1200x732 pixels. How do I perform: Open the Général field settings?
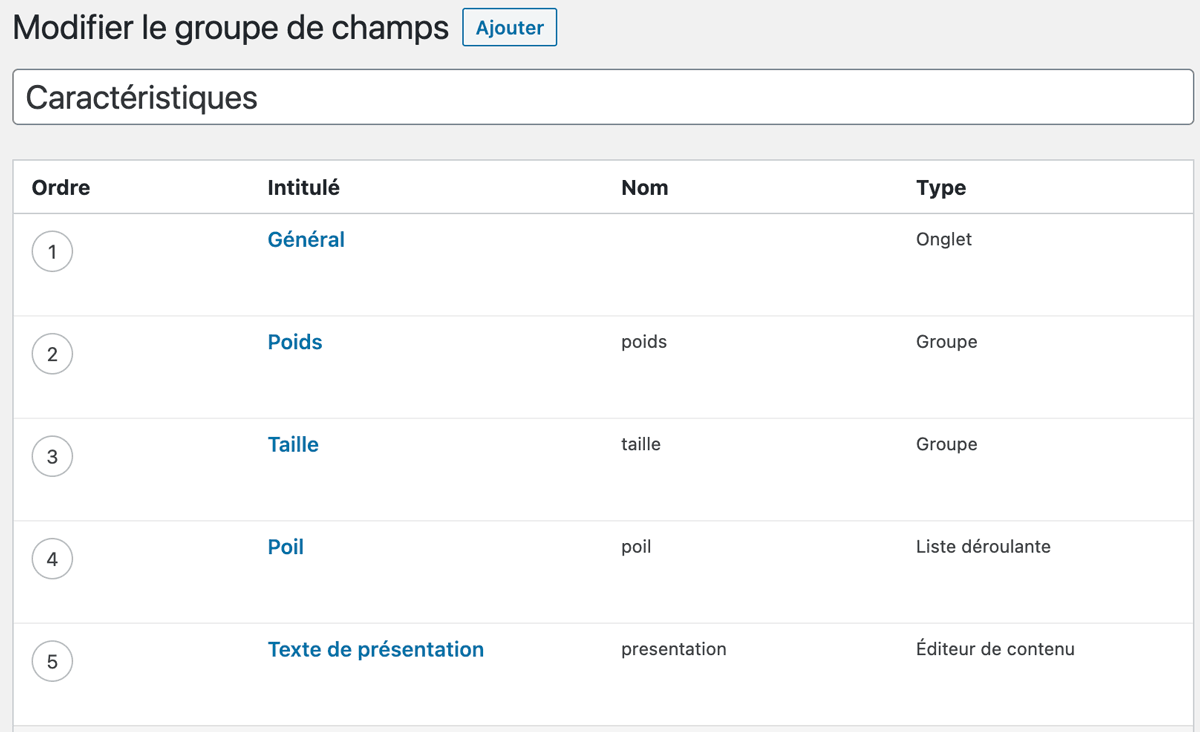click(306, 240)
